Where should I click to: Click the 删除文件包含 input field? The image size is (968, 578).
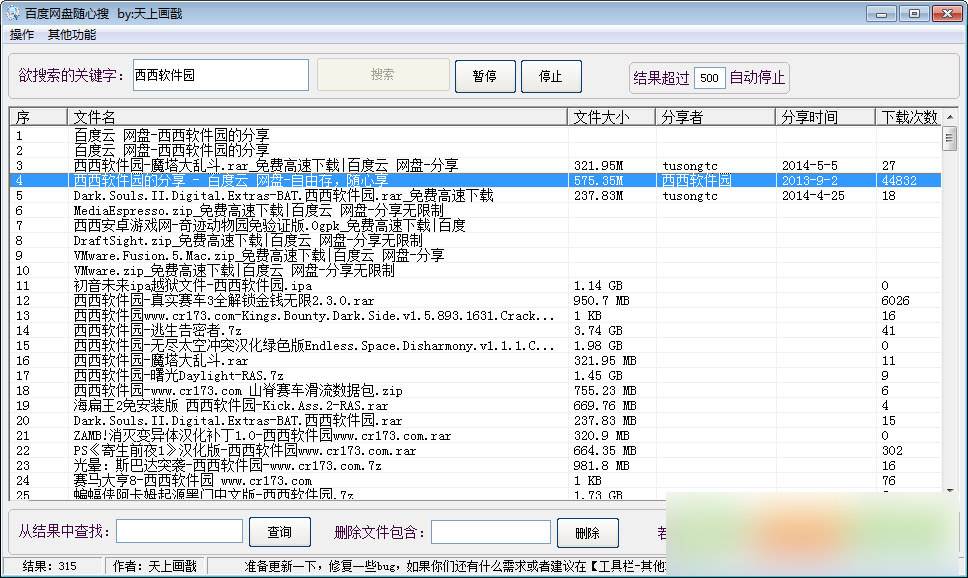click(490, 532)
